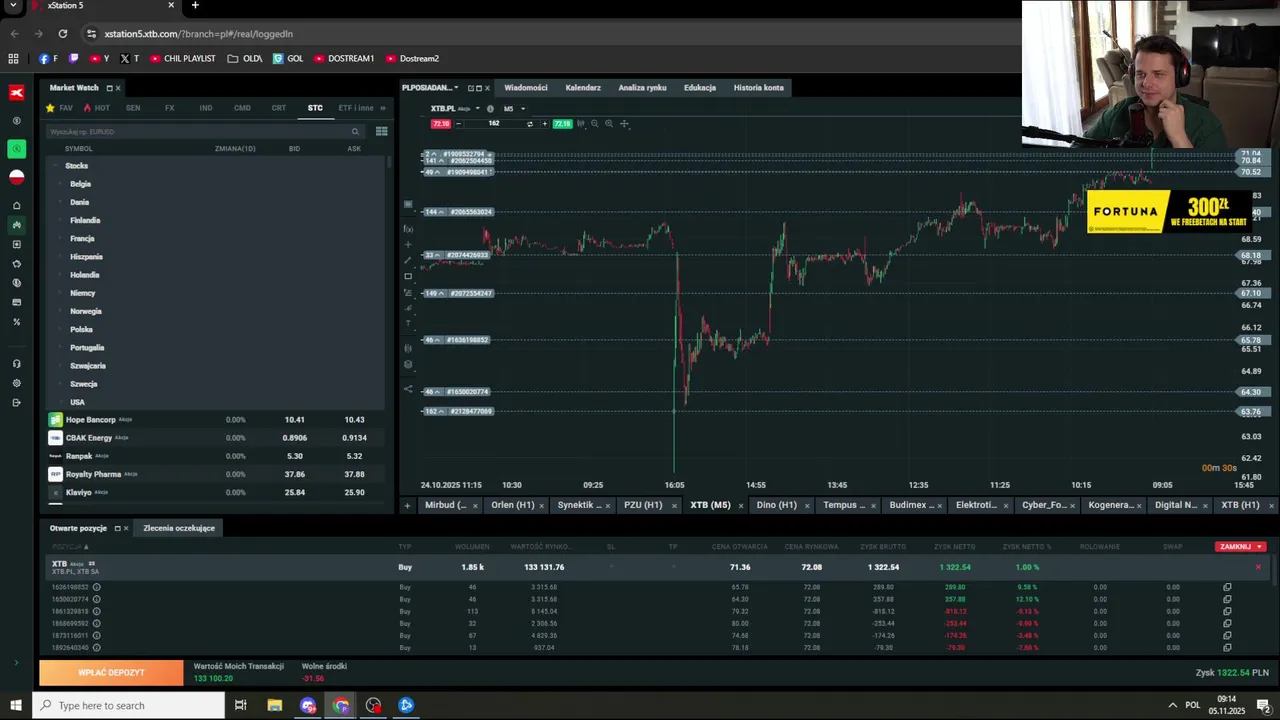Image resolution: width=1280 pixels, height=720 pixels.
Task: Switch to the FX category tab
Action: coord(169,108)
